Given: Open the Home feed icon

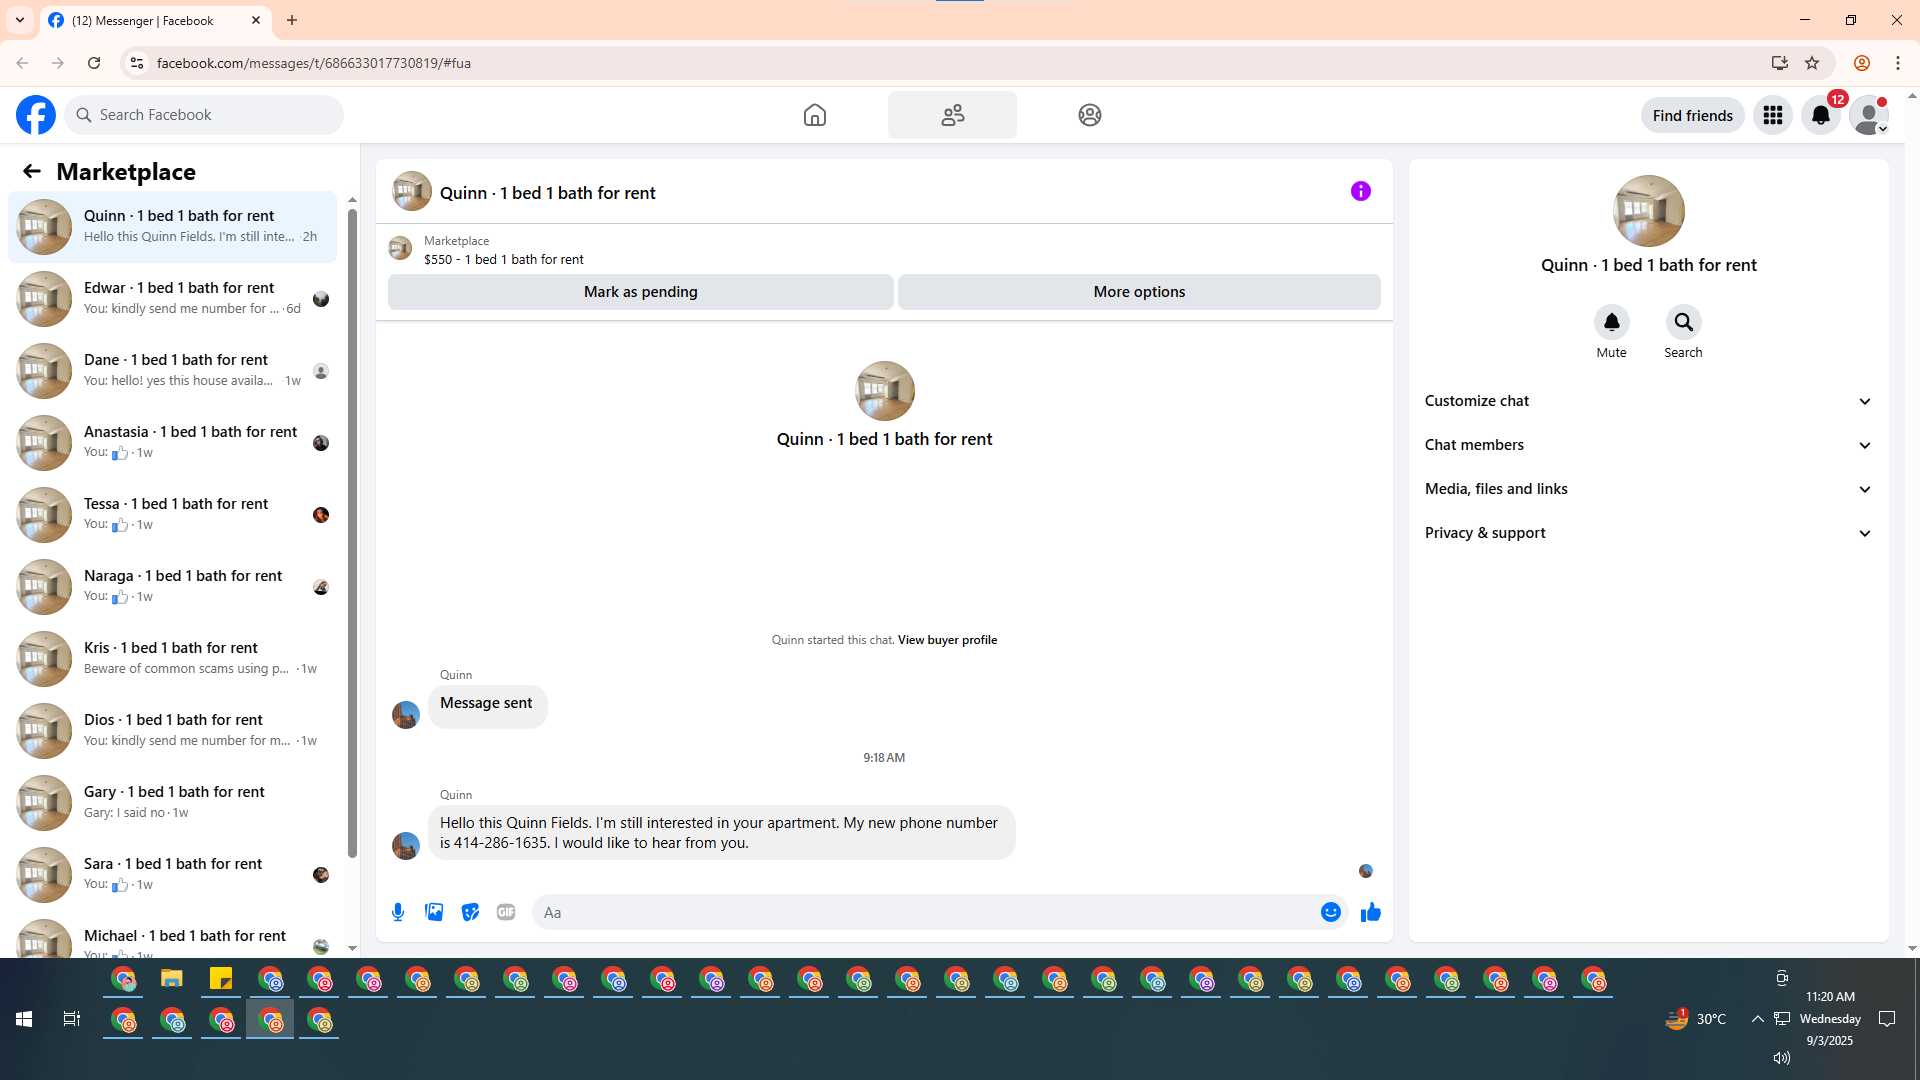Looking at the screenshot, I should [815, 115].
